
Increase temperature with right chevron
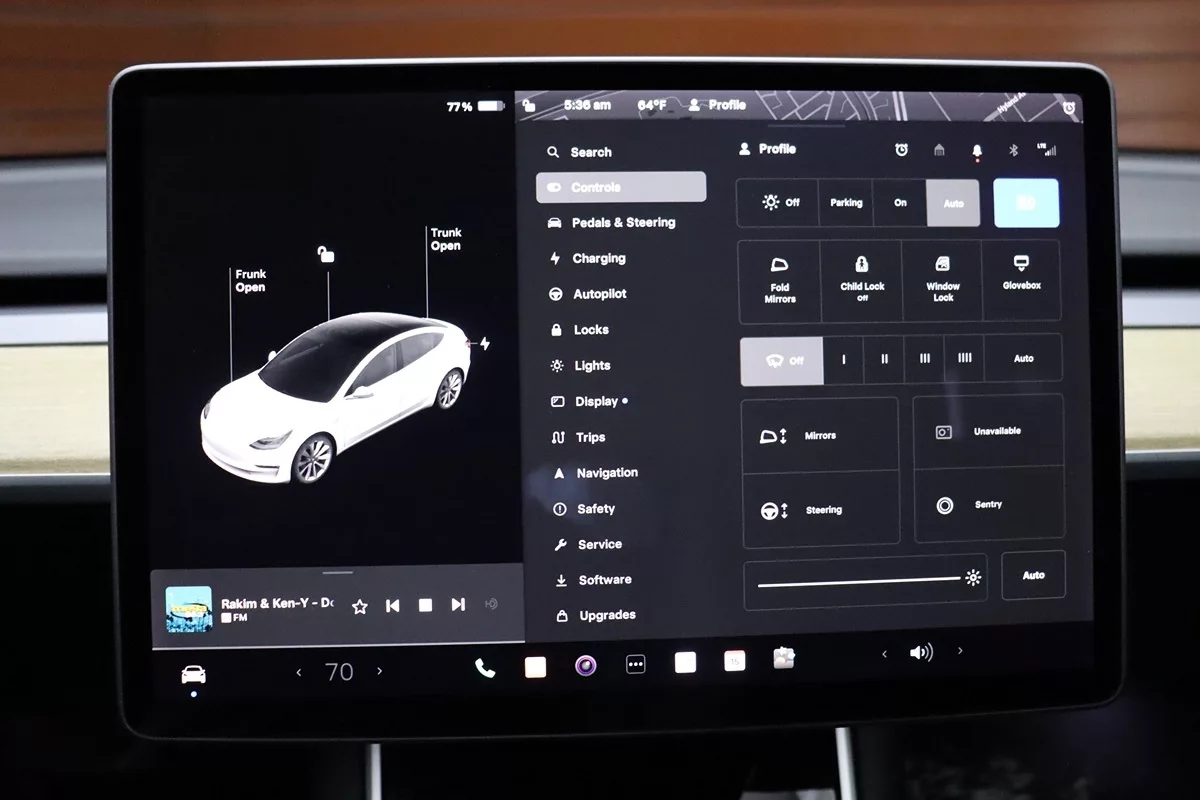click(x=379, y=671)
